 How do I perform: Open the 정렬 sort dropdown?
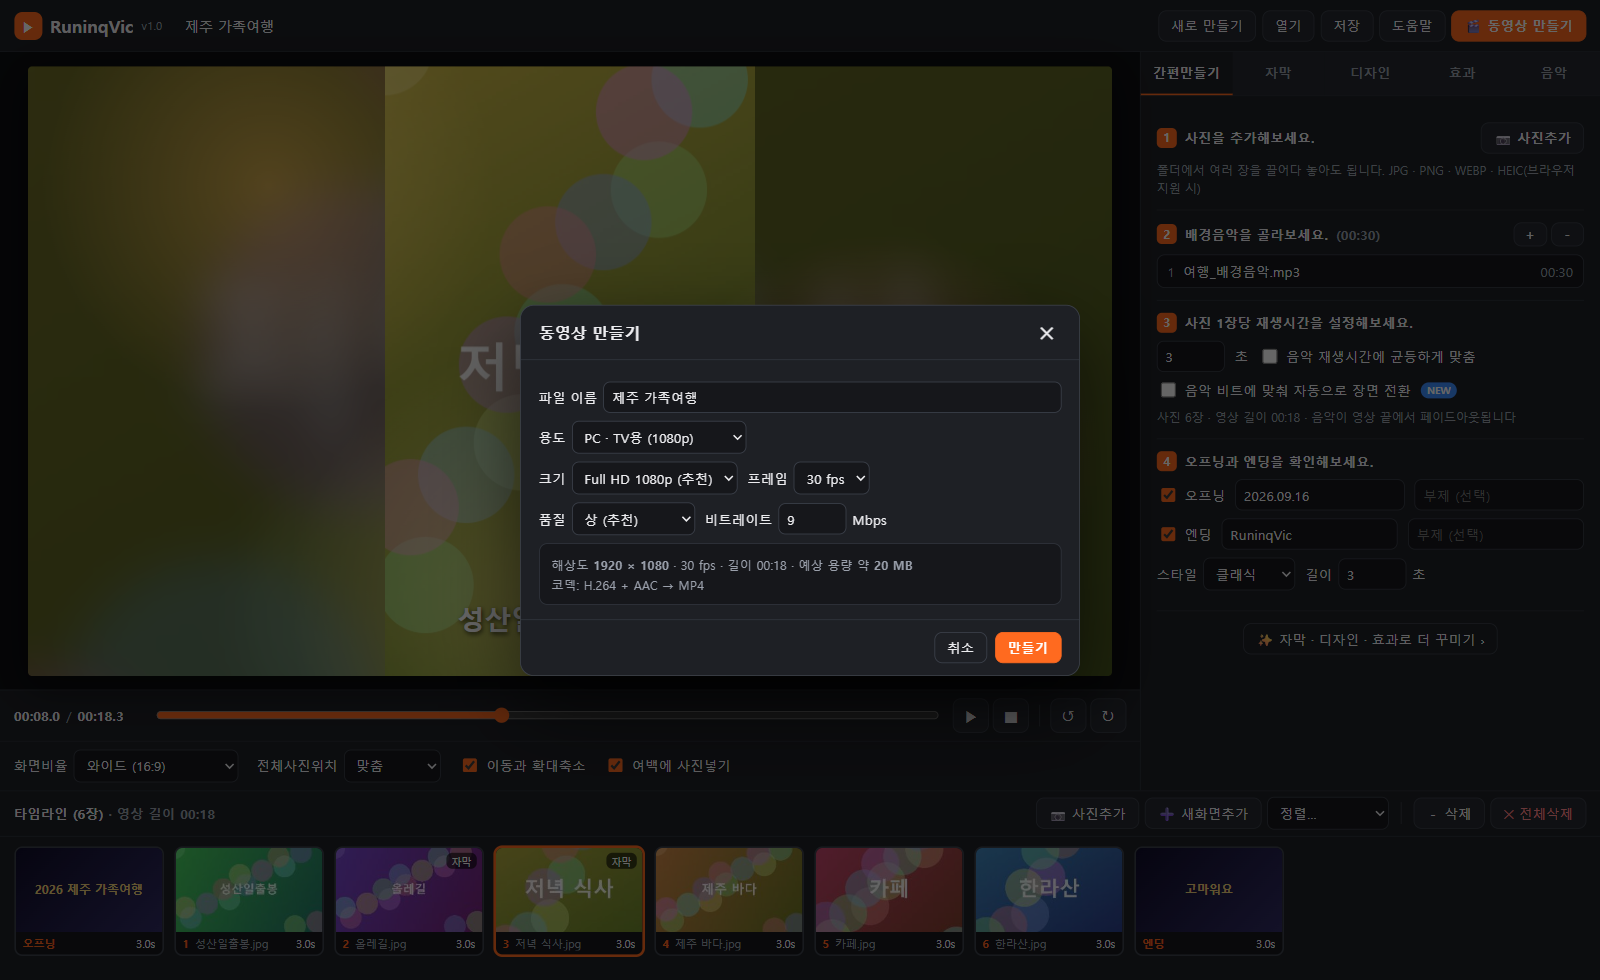1328,814
